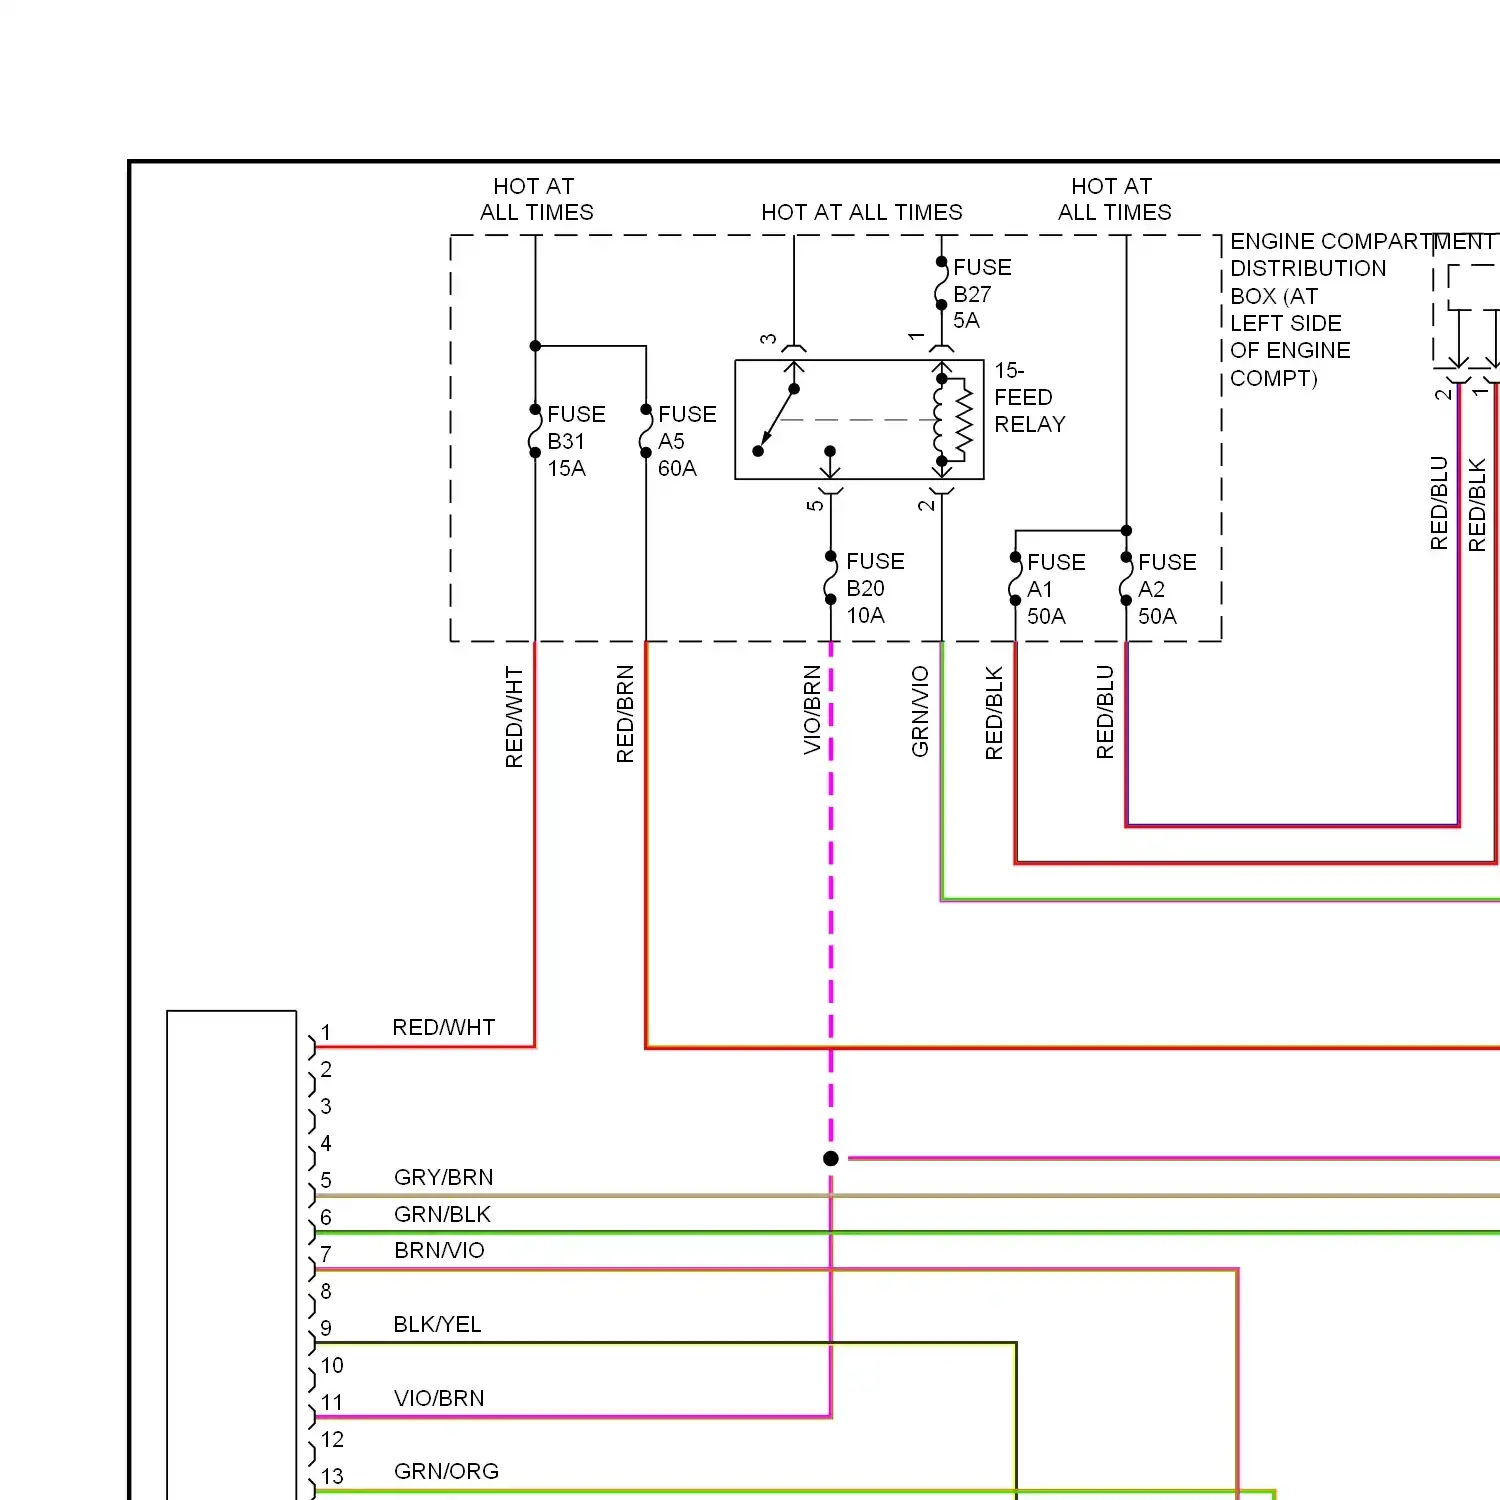Click the fuse A5 symbol
The height and width of the screenshot is (1500, 1500).
click(646, 431)
